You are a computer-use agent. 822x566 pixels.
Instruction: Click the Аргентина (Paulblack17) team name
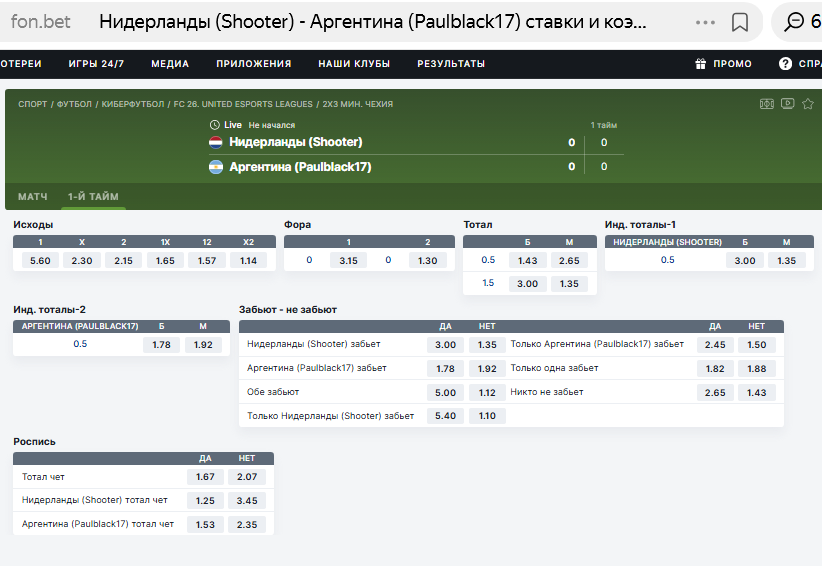300,167
